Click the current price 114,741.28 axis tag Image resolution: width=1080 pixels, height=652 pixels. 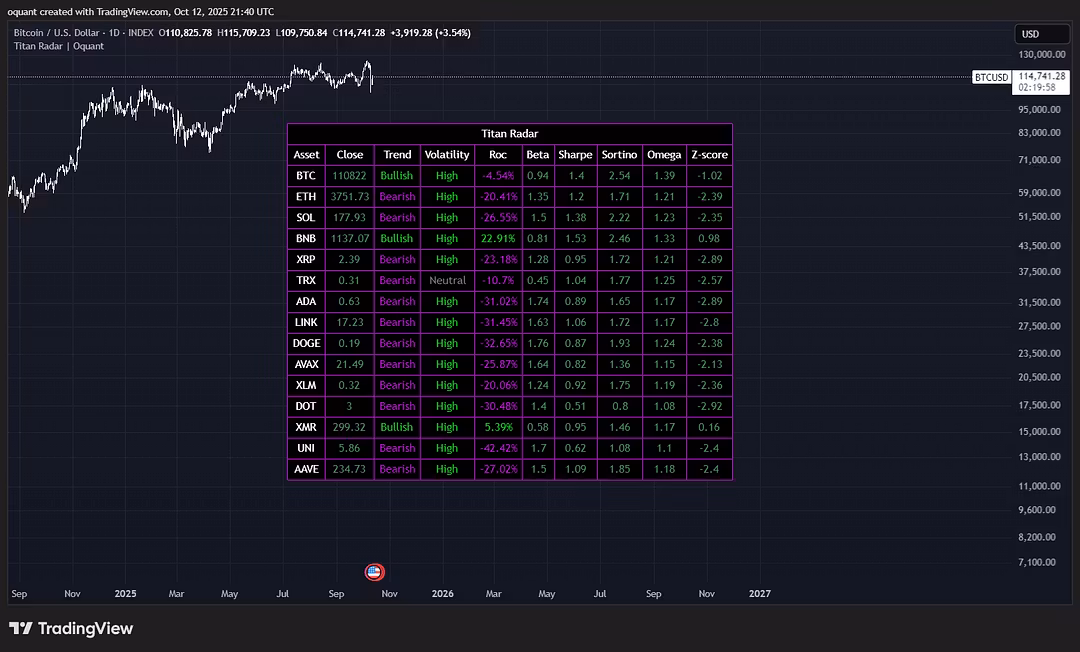click(x=1043, y=76)
